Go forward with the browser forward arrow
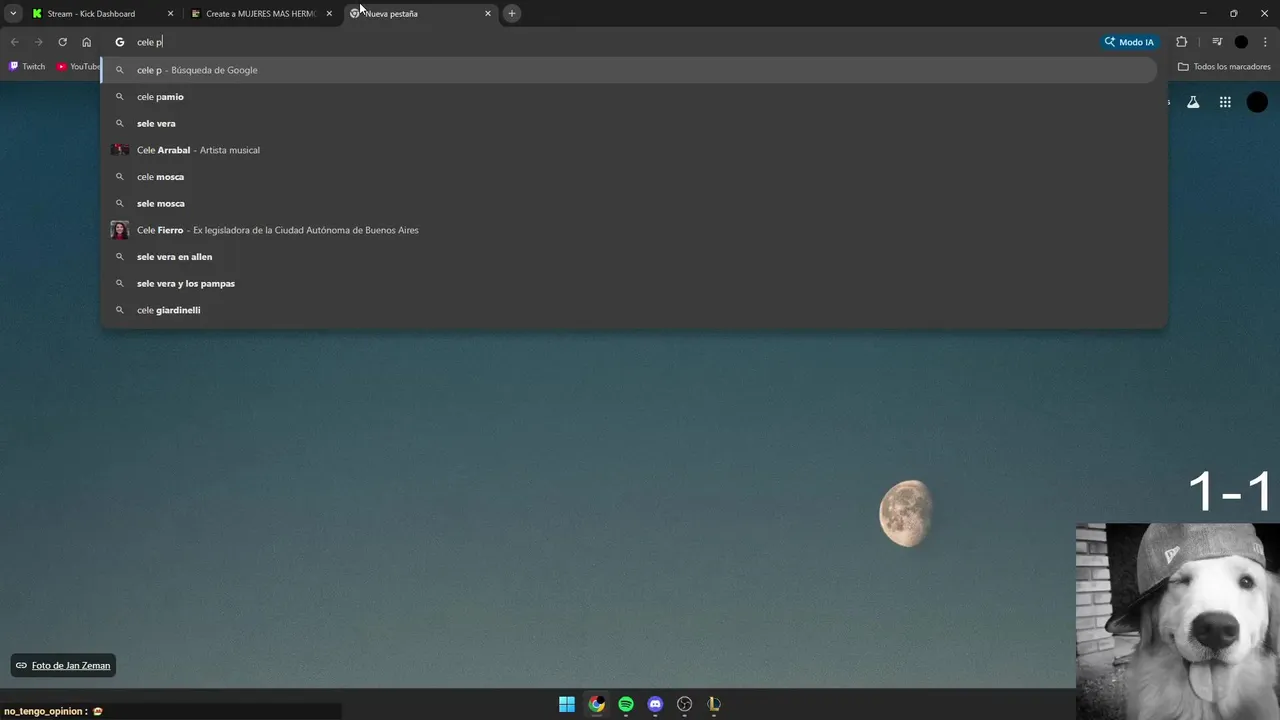The width and height of the screenshot is (1280, 720). 38,42
